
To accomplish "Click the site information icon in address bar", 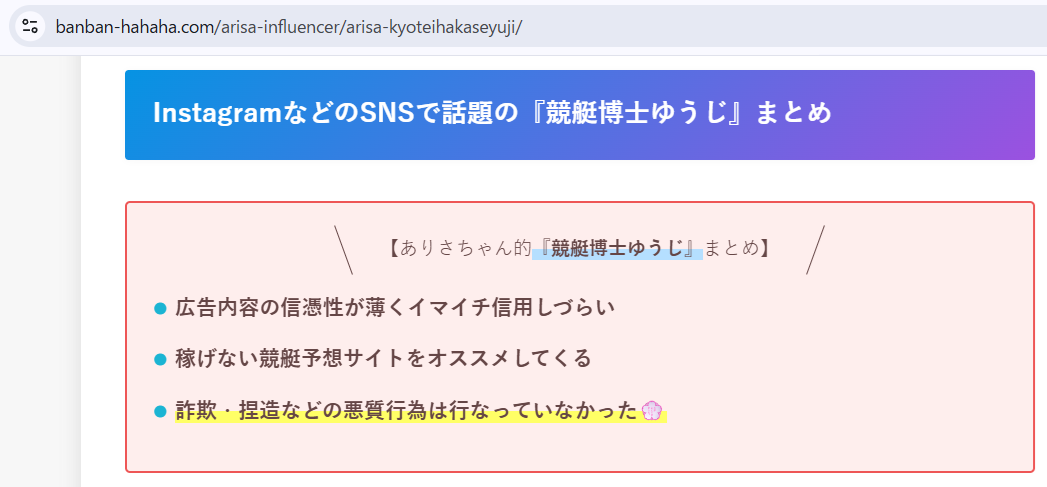I will tap(30, 26).
